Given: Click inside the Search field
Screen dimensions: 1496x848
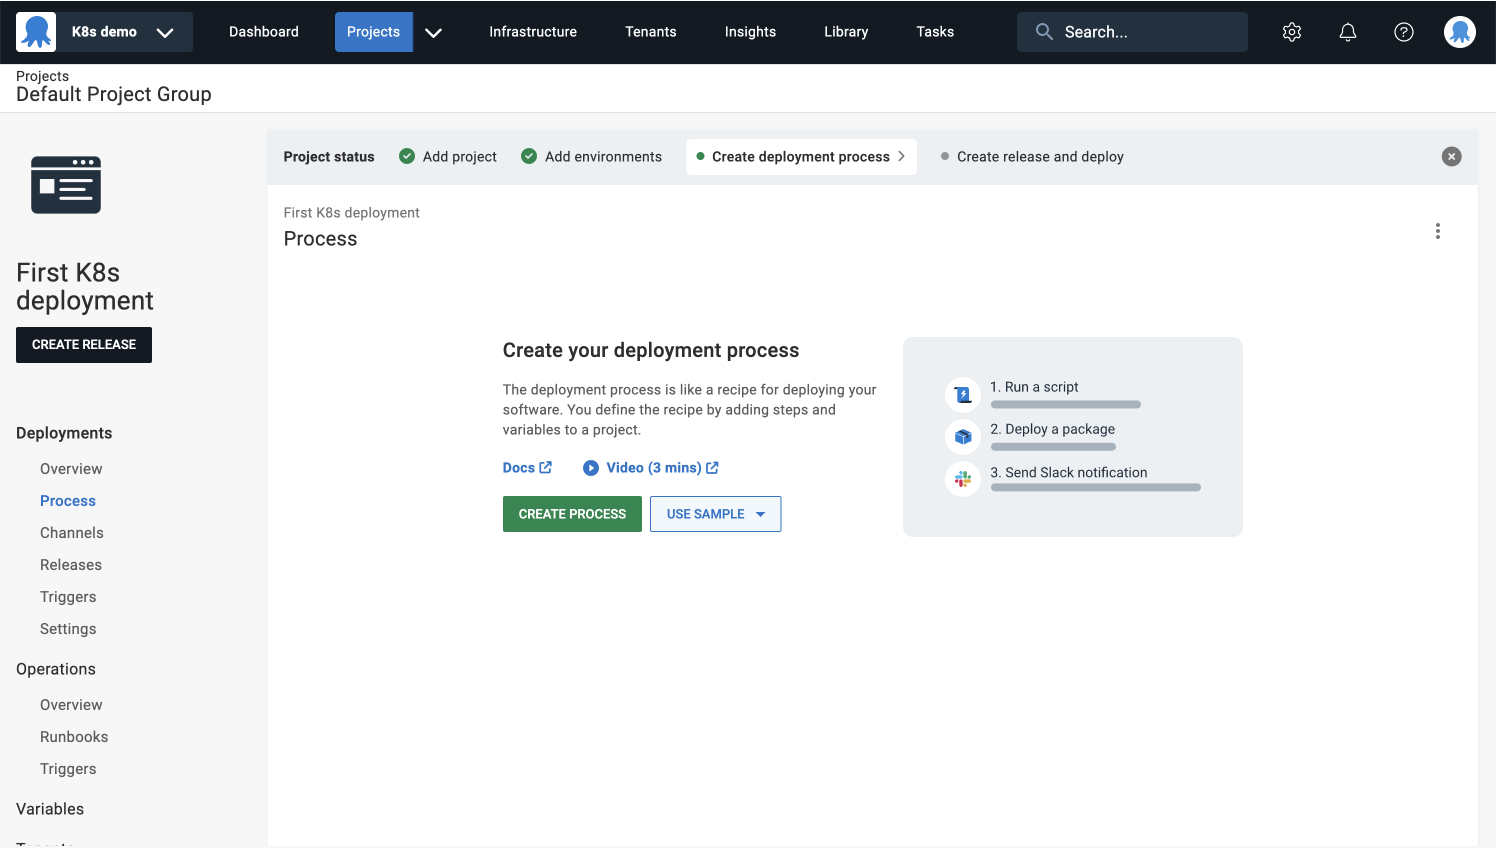Looking at the screenshot, I should [1131, 31].
